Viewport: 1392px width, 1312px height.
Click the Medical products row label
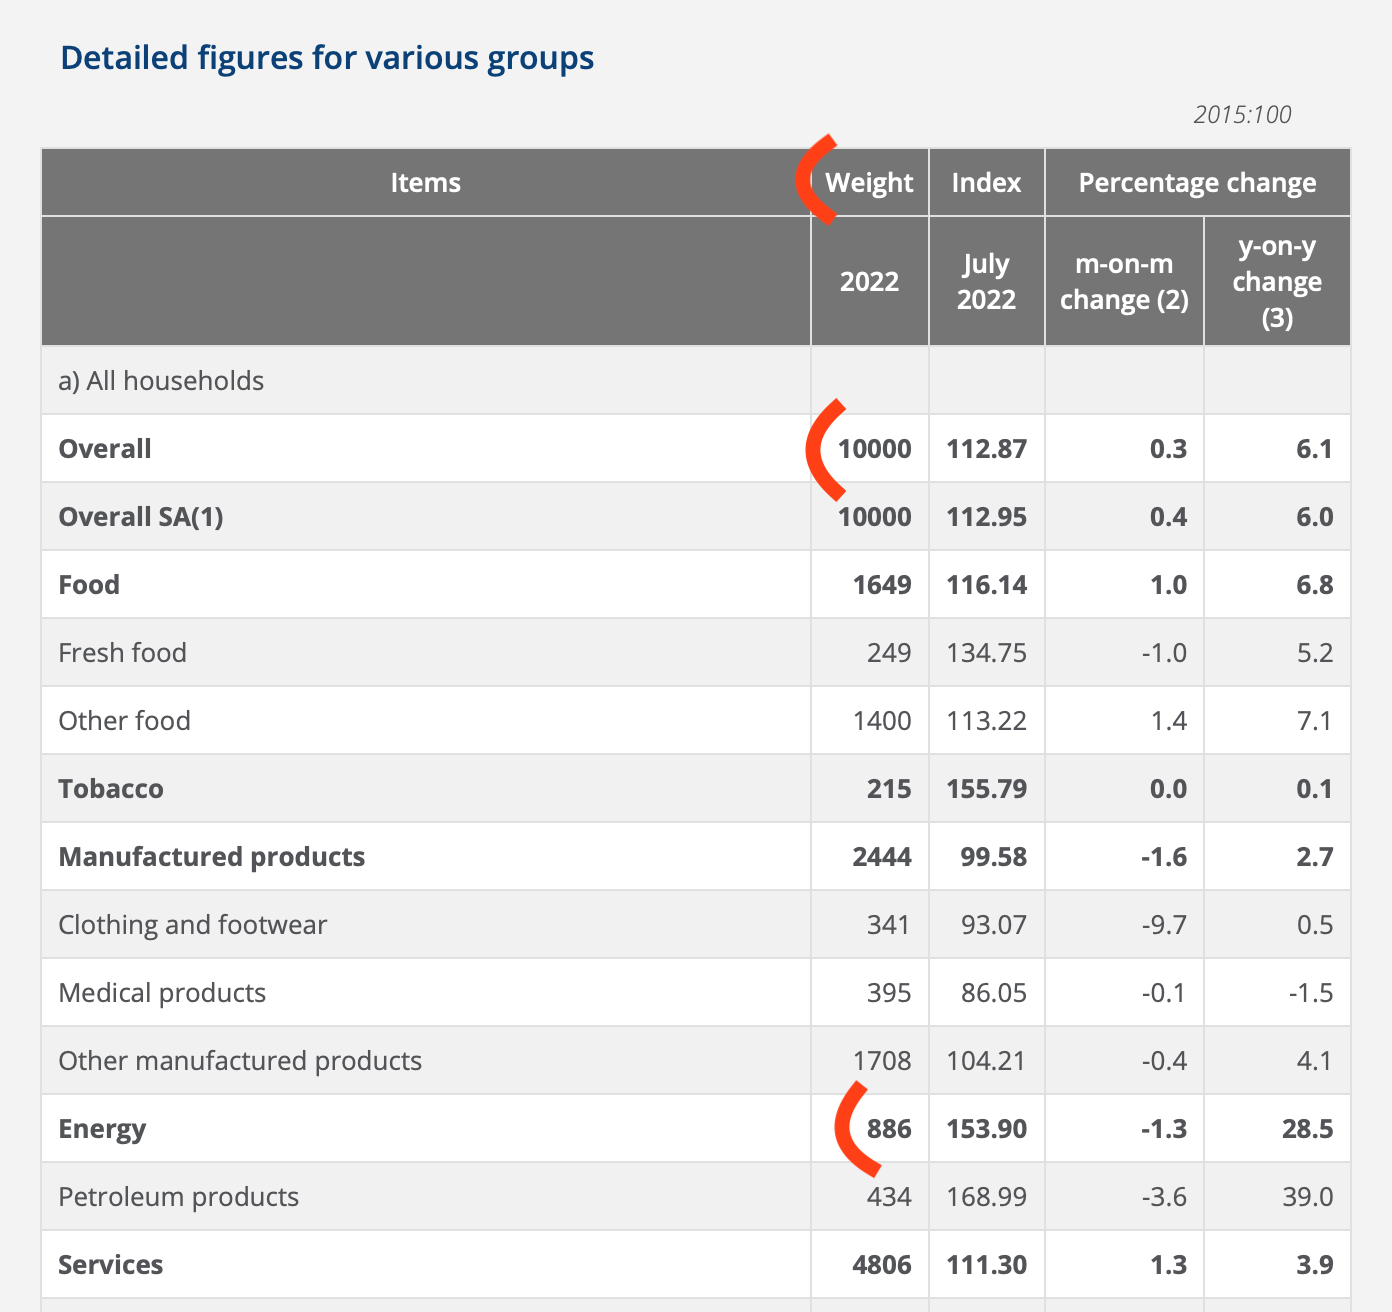162,993
